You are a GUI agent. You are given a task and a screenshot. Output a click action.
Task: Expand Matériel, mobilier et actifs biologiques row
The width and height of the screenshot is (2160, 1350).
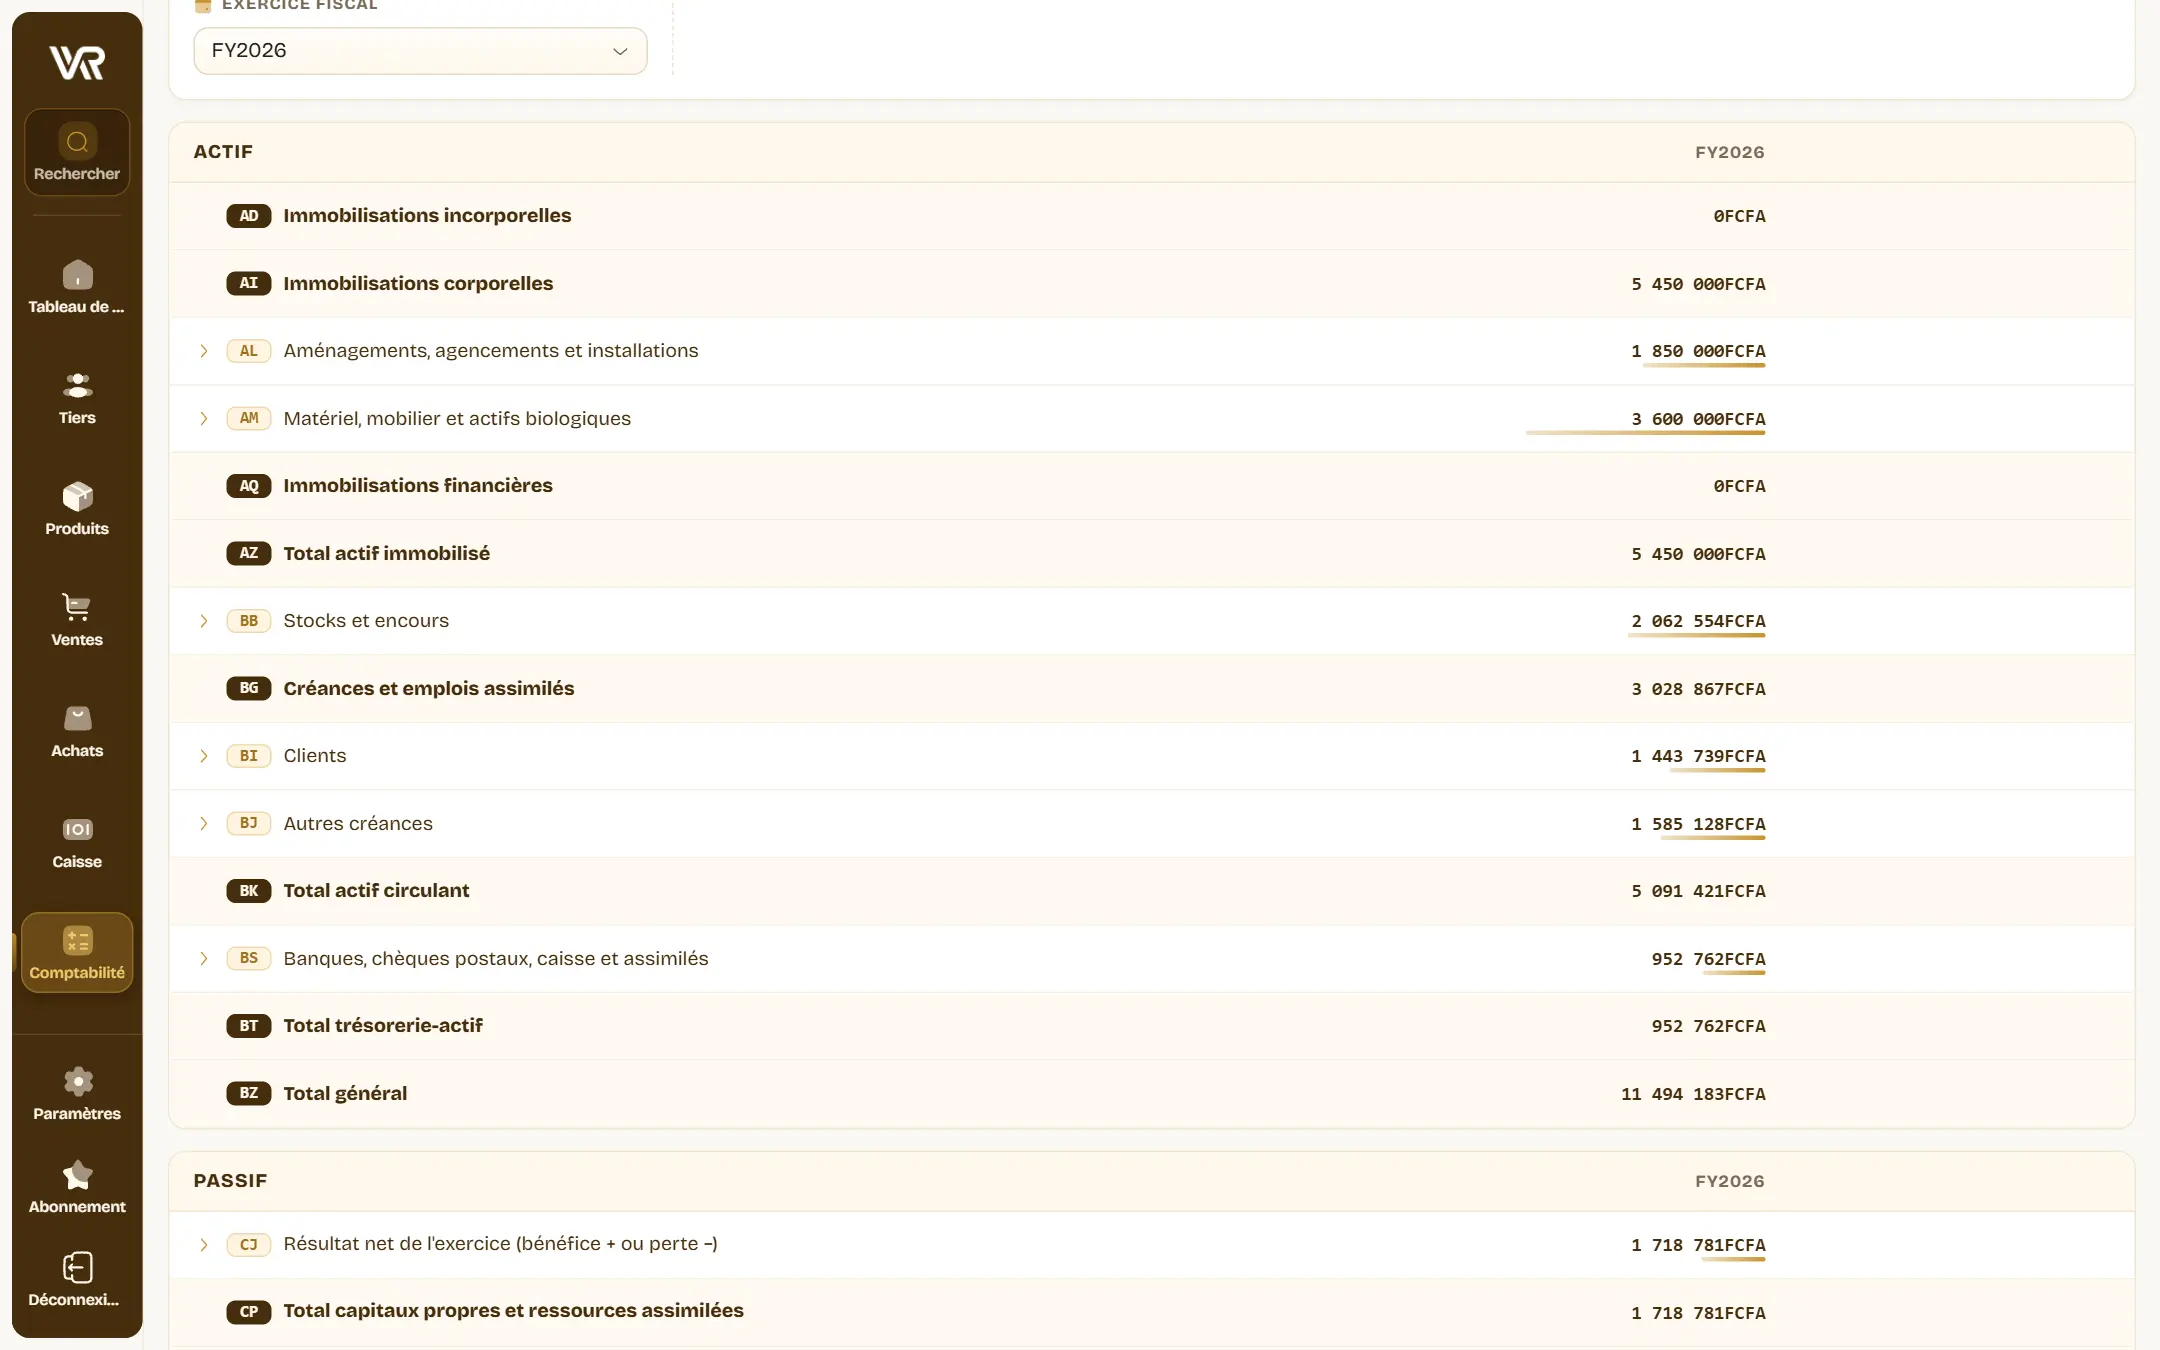coord(204,419)
